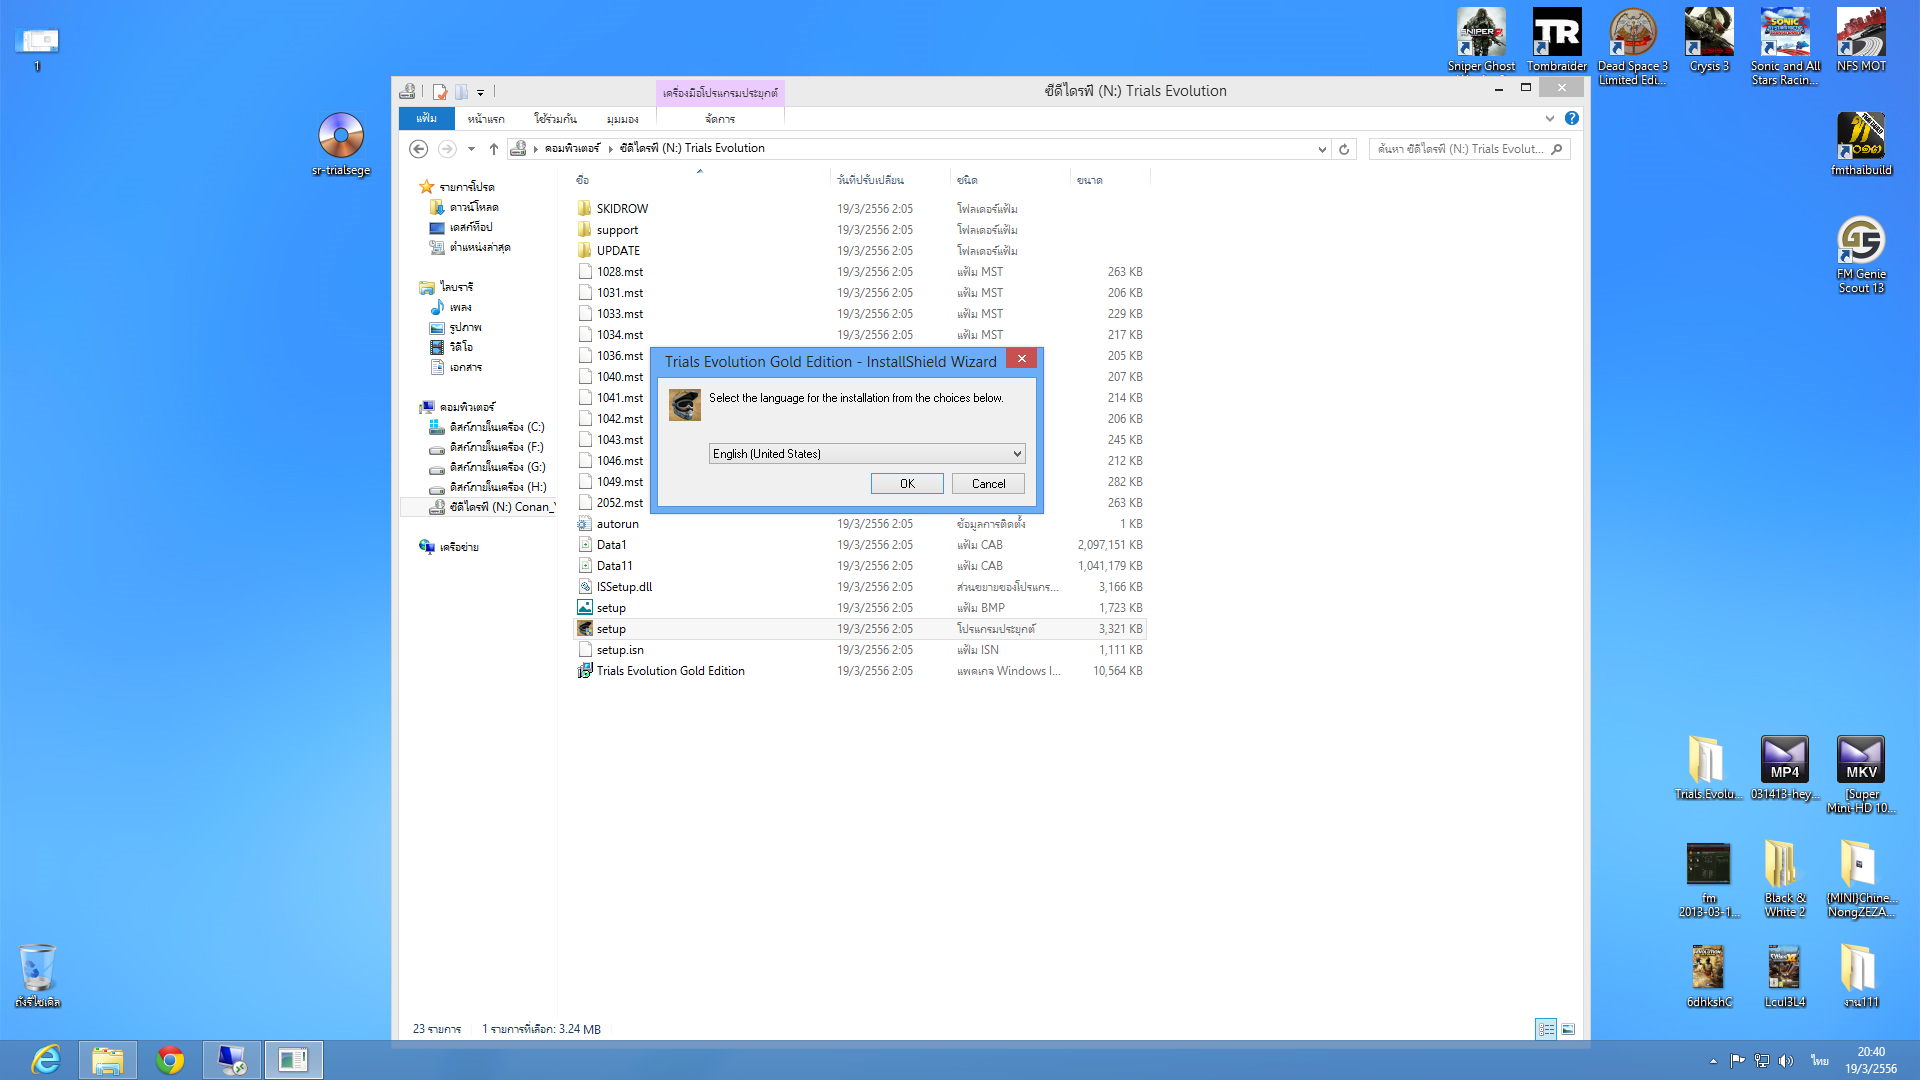Open address bar history dropdown arrow
The image size is (1920, 1080).
(x=1322, y=149)
